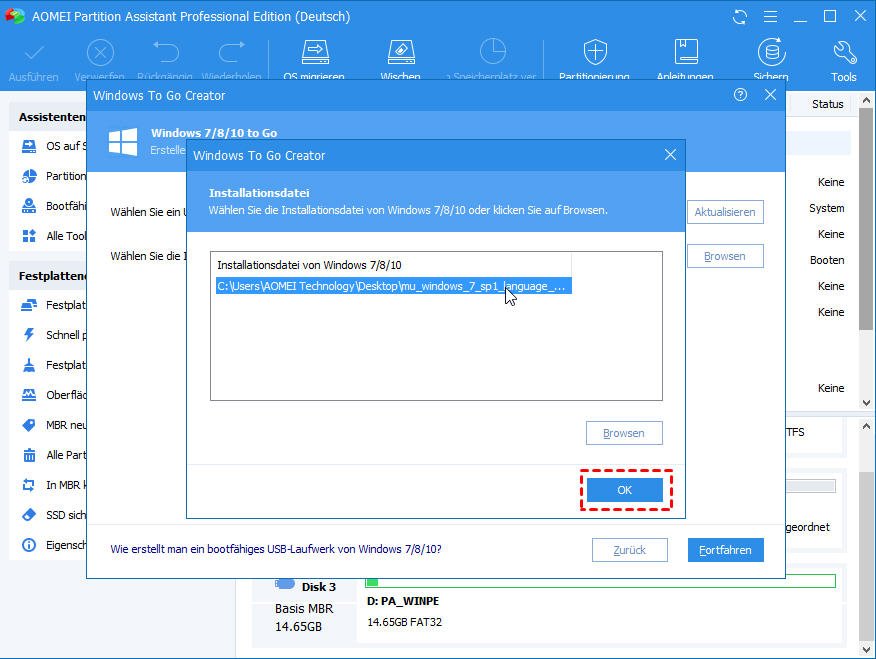This screenshot has height=659, width=876.
Task: Click Browsen beside Aktualisieren in the outer dialog
Action: pos(725,256)
